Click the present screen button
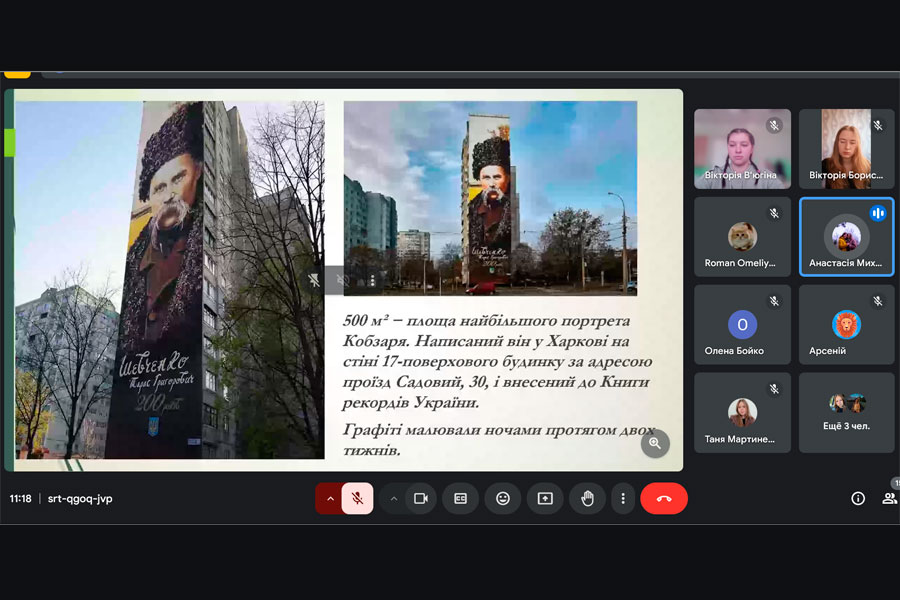 pos(545,498)
